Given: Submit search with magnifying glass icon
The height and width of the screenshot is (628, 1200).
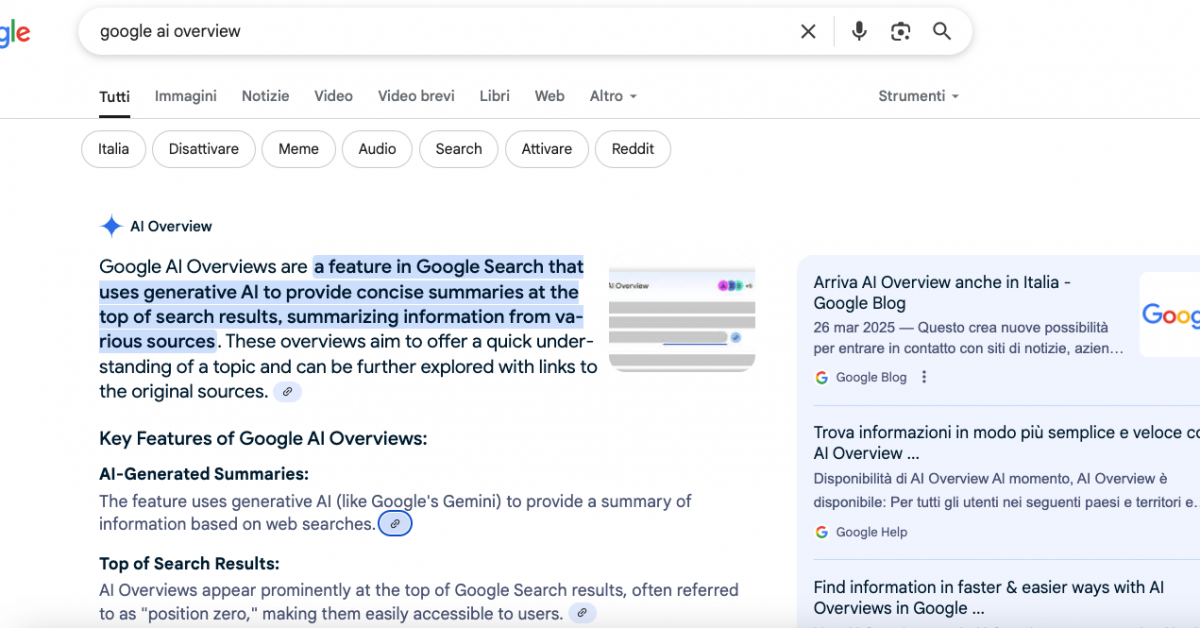Looking at the screenshot, I should click(942, 32).
